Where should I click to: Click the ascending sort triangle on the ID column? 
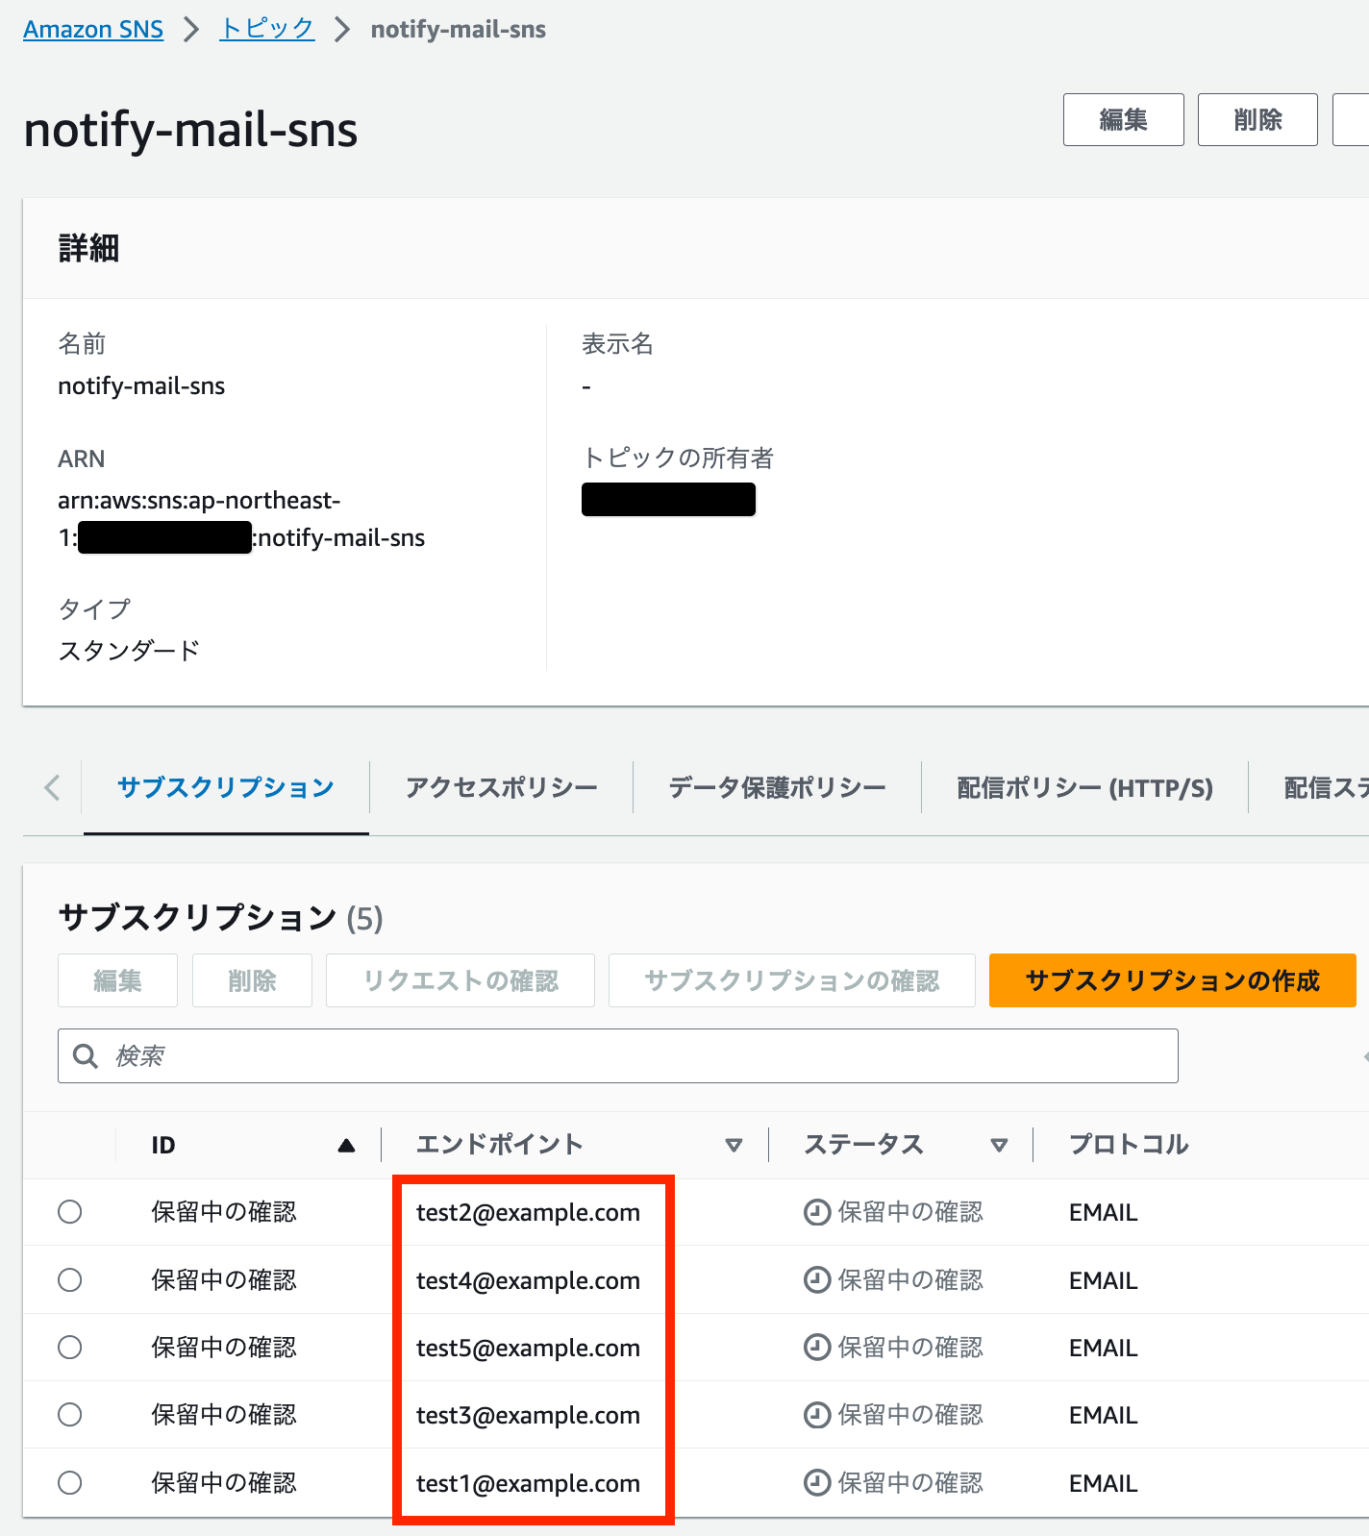(x=346, y=1144)
